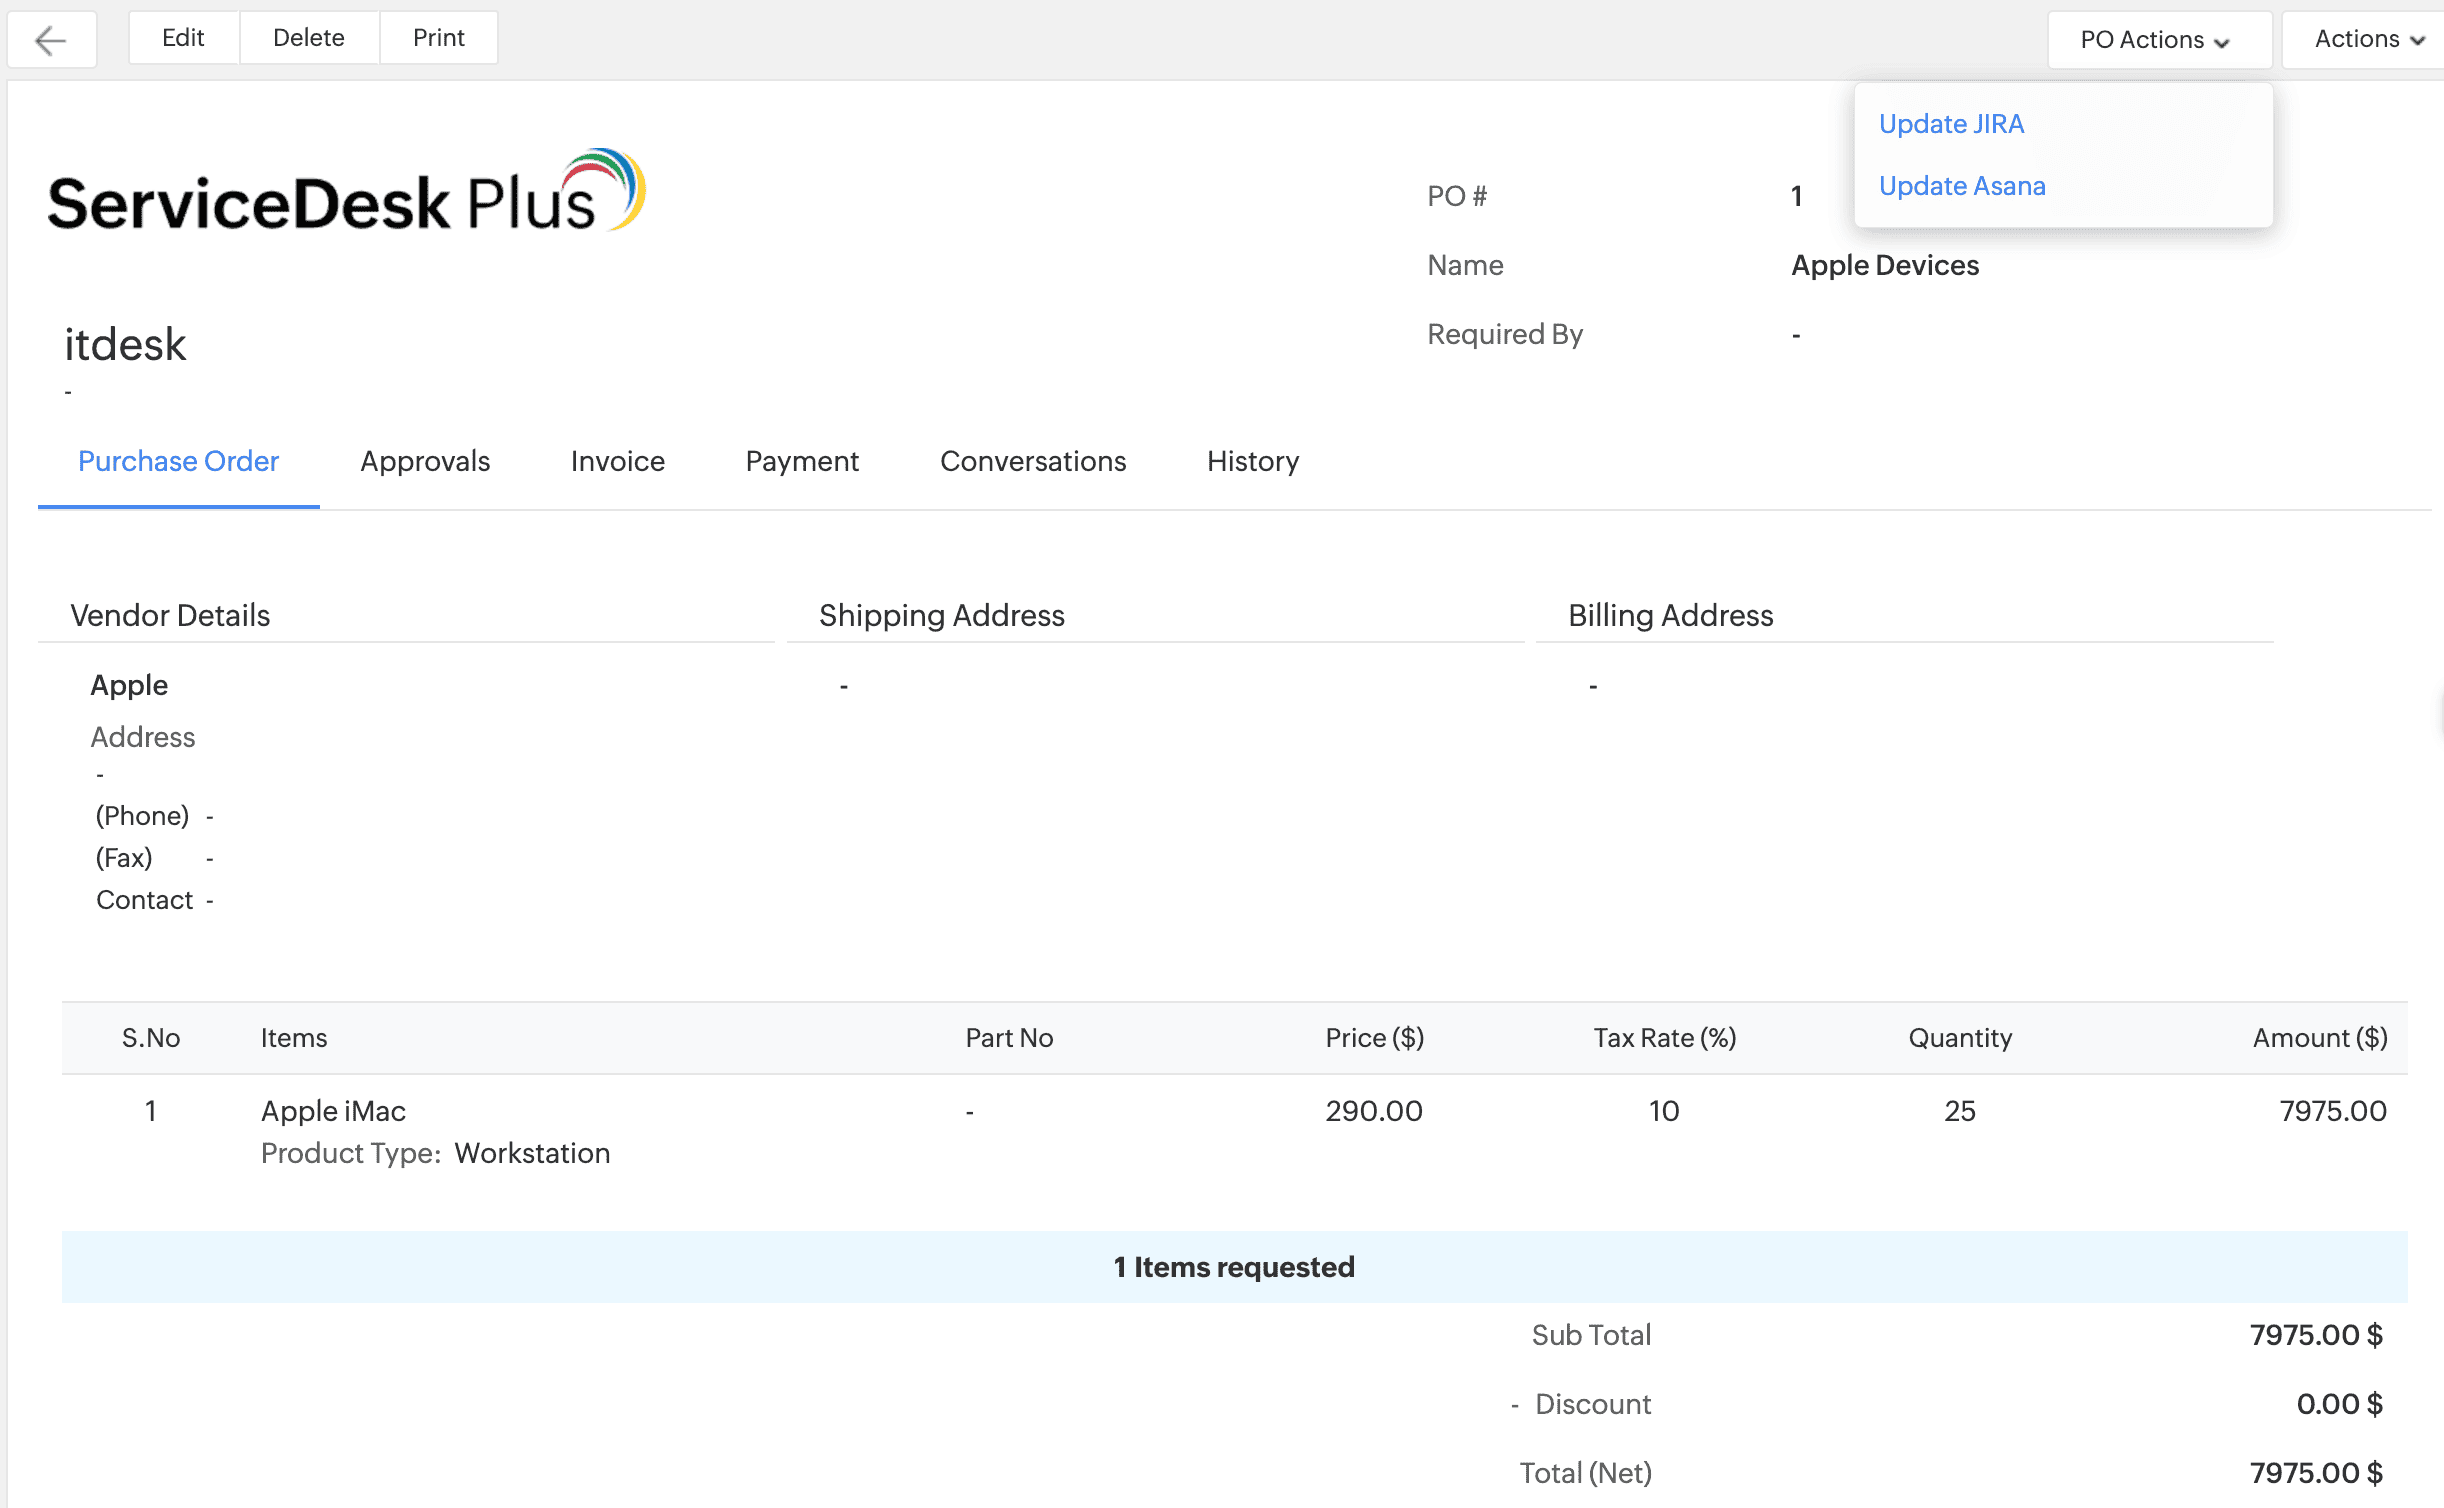
Task: Click the Edit button
Action: pos(183,38)
